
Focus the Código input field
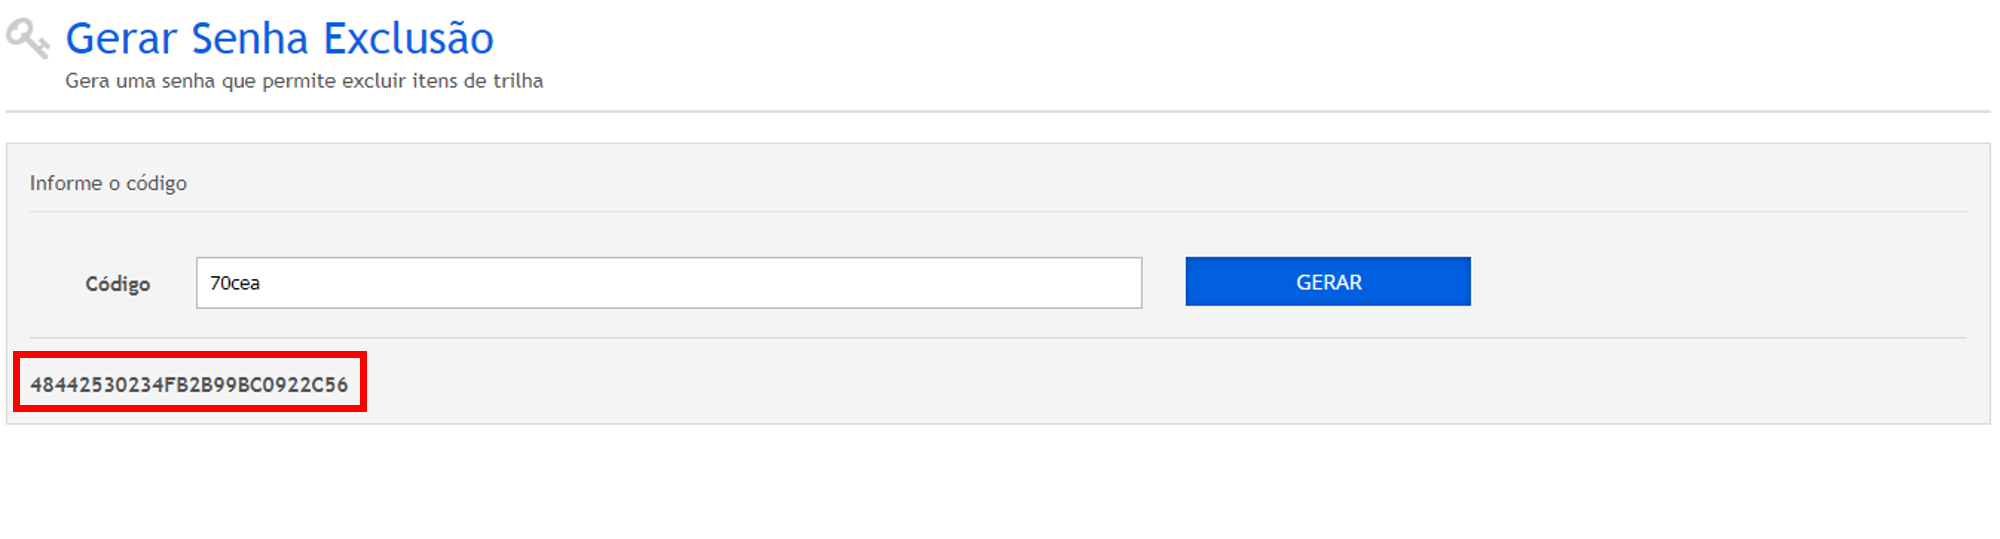point(668,283)
